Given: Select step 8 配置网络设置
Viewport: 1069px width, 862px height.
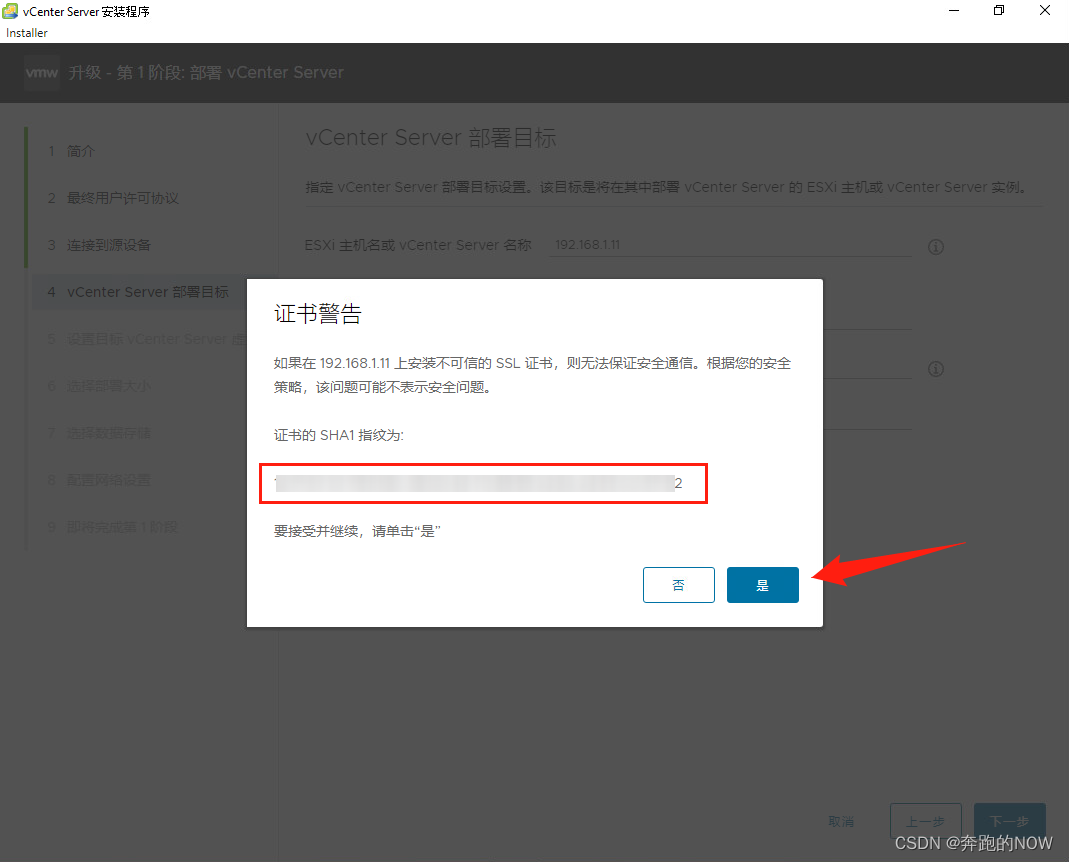Looking at the screenshot, I should click(100, 480).
